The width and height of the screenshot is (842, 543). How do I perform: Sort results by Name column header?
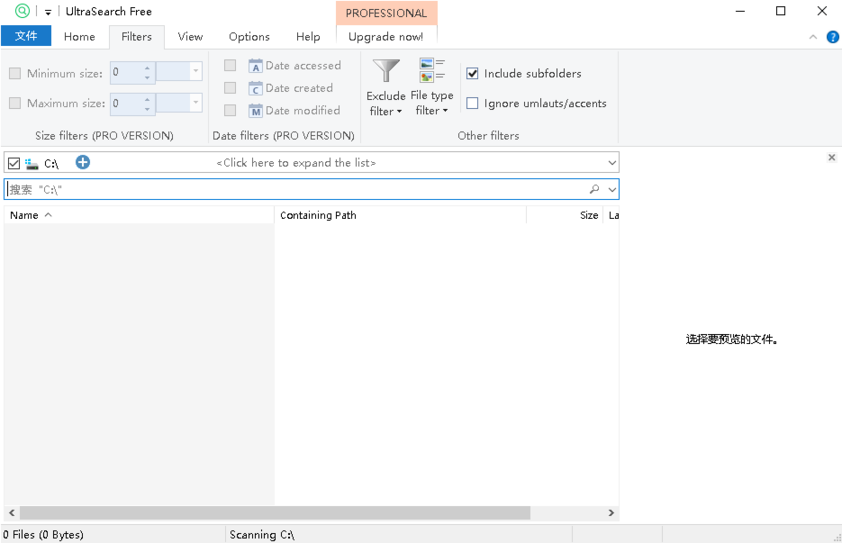(24, 215)
